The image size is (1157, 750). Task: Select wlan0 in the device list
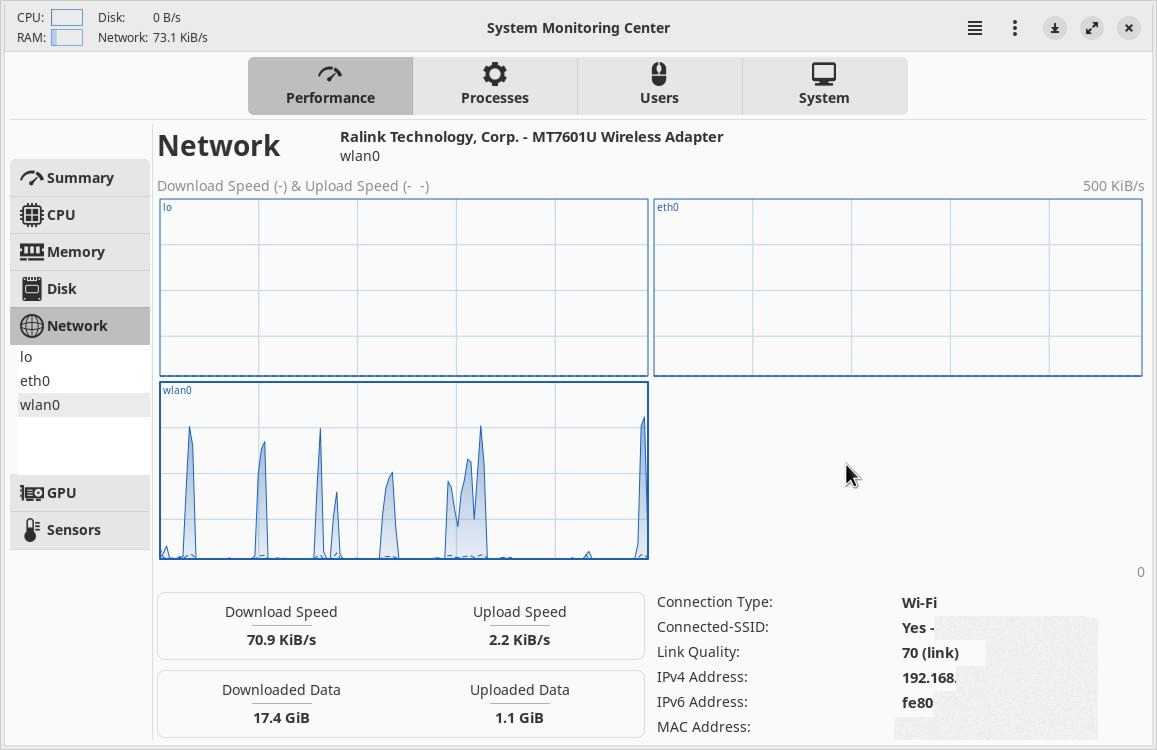tap(40, 405)
